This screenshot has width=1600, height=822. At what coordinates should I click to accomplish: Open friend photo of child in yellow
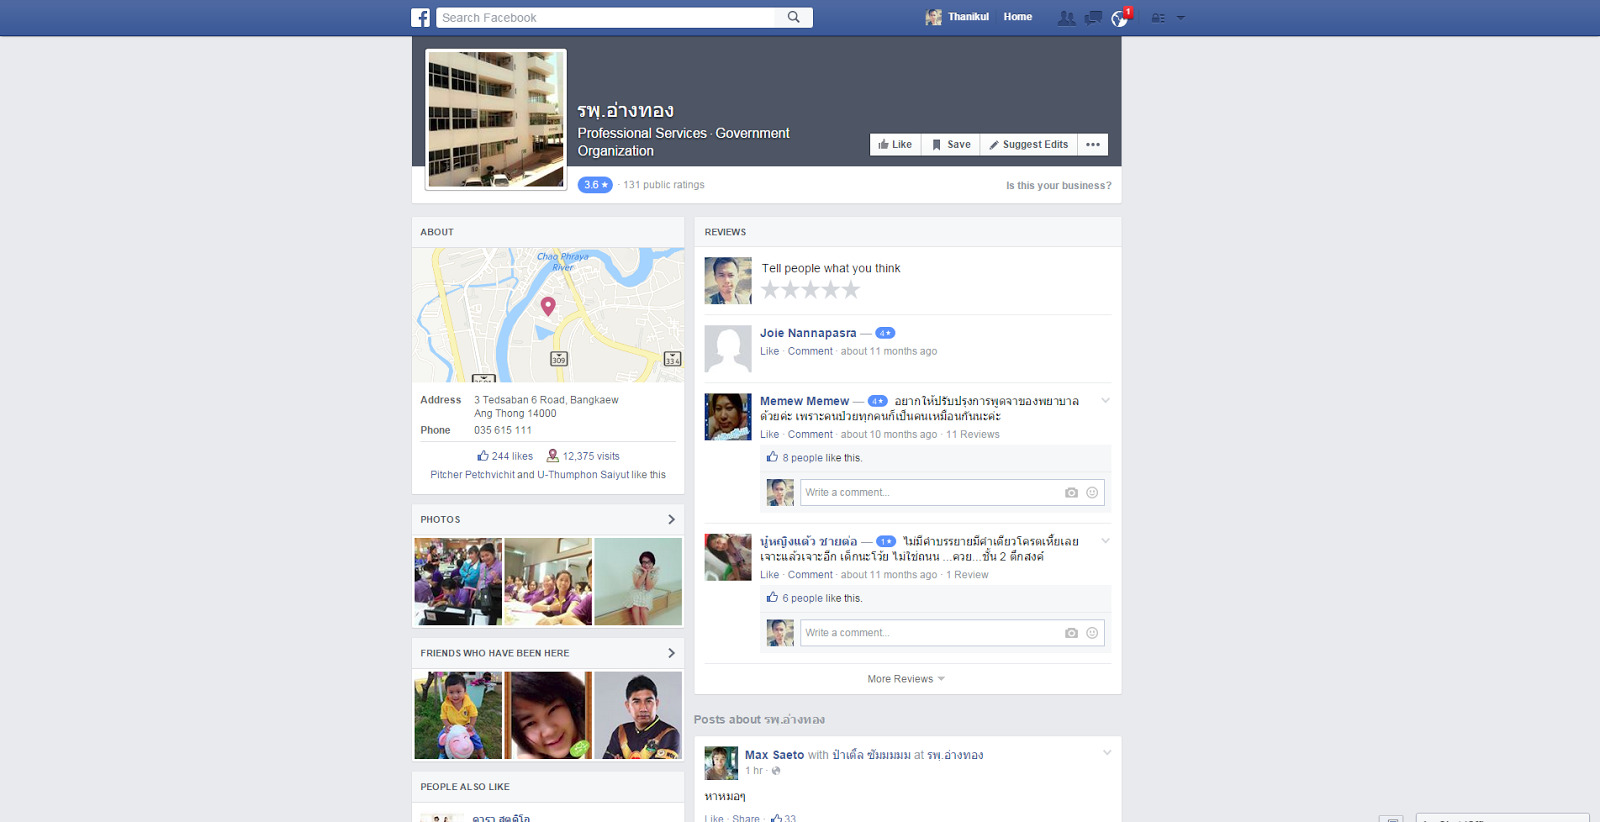(458, 715)
